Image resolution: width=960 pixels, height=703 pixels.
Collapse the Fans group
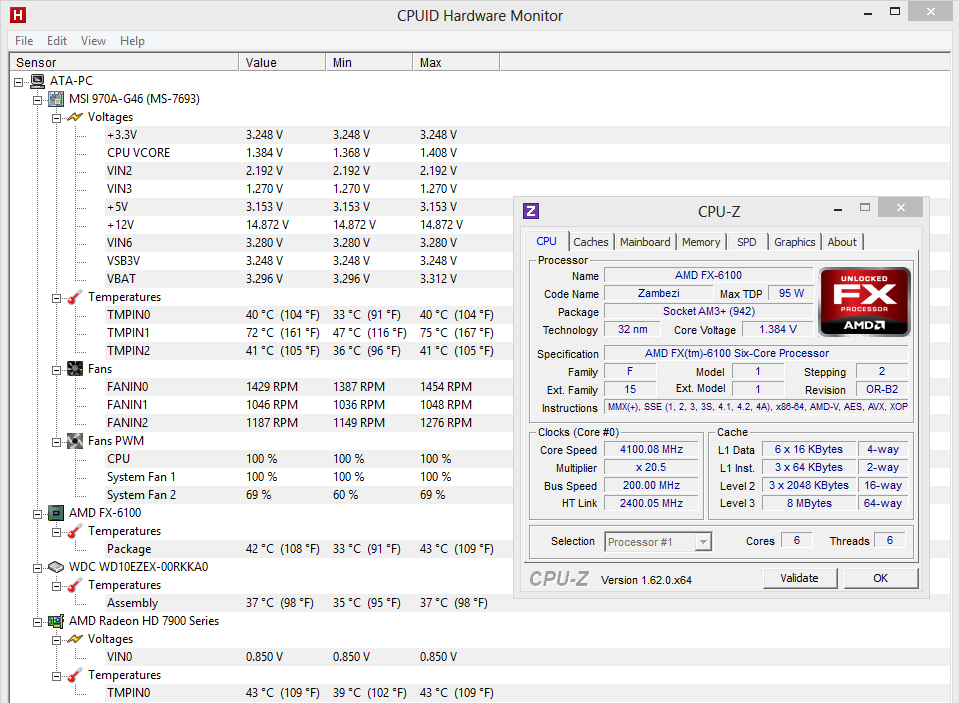pyautogui.click(x=56, y=370)
